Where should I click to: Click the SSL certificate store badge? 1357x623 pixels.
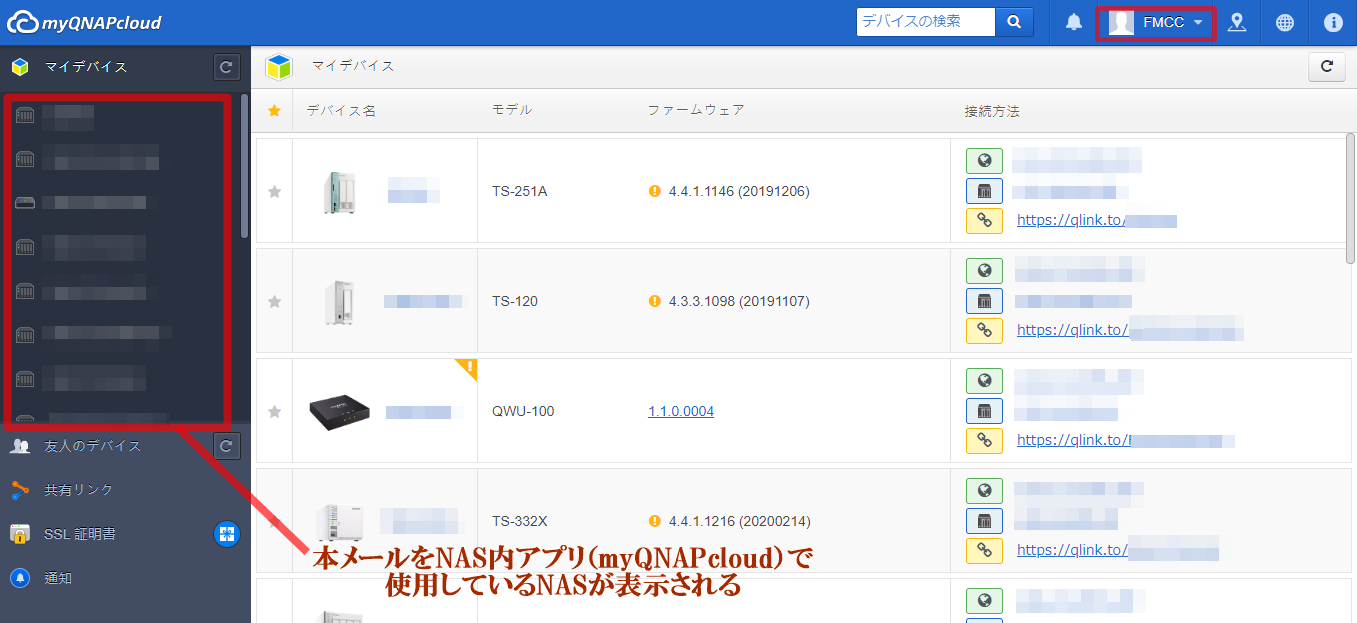(x=227, y=534)
